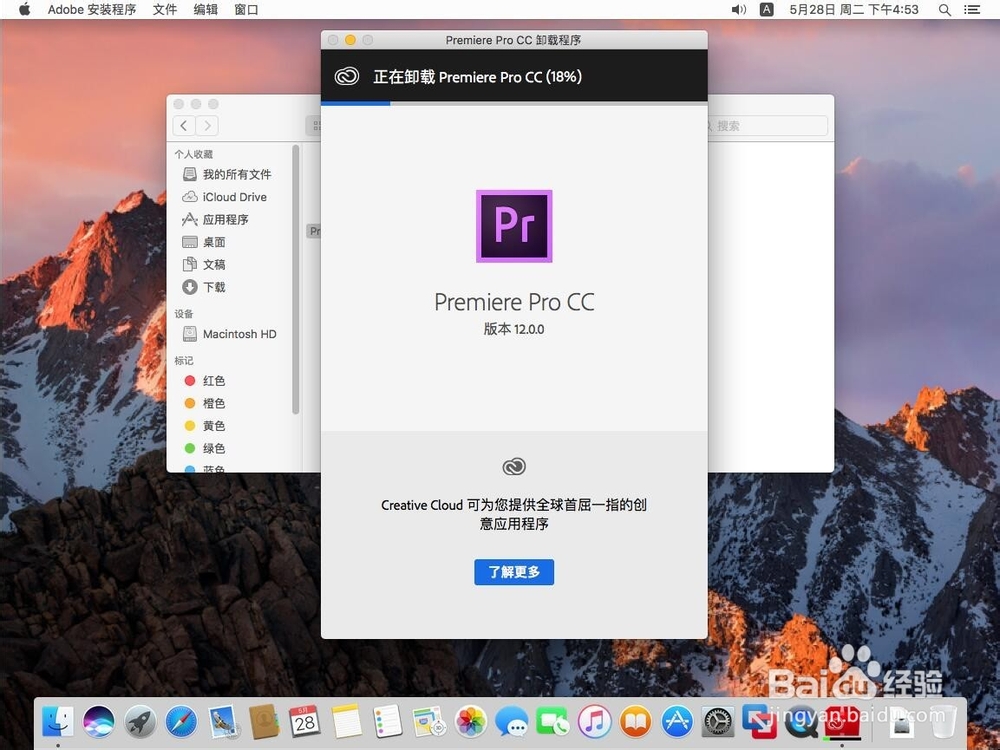The image size is (1000, 750).
Task: Open Messages from the Dock
Action: [x=512, y=722]
